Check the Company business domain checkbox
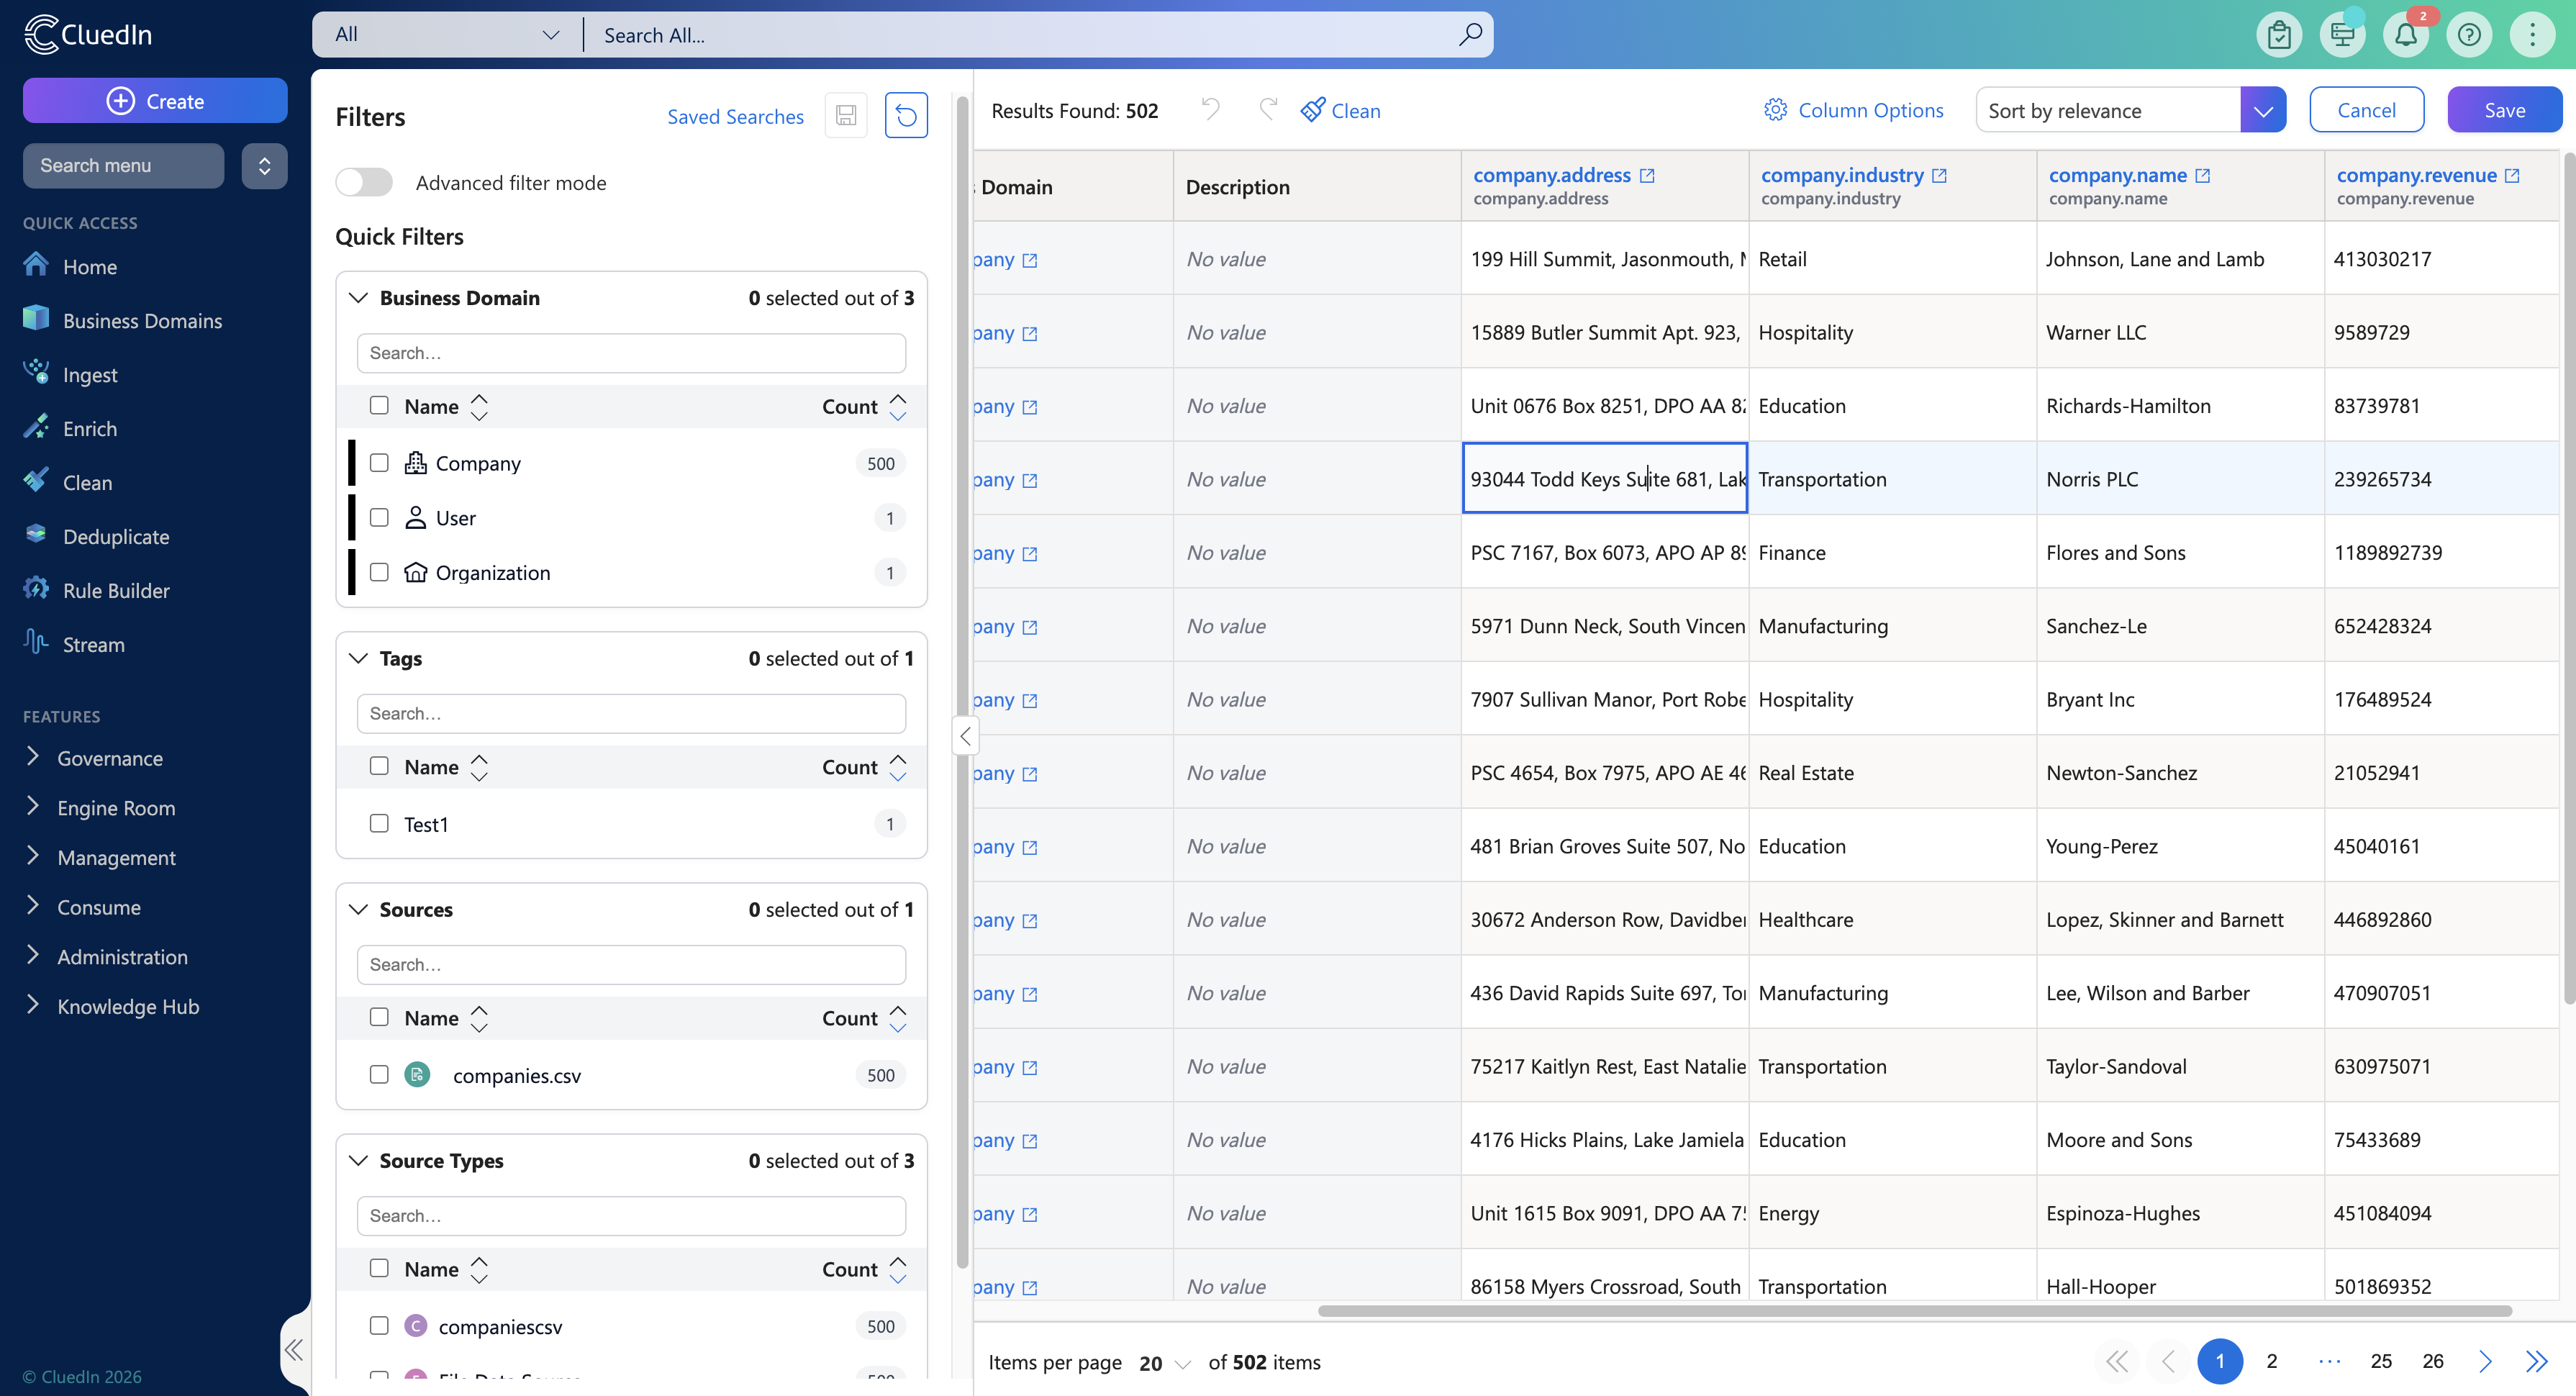Viewport: 2576px width, 1396px height. [x=379, y=463]
